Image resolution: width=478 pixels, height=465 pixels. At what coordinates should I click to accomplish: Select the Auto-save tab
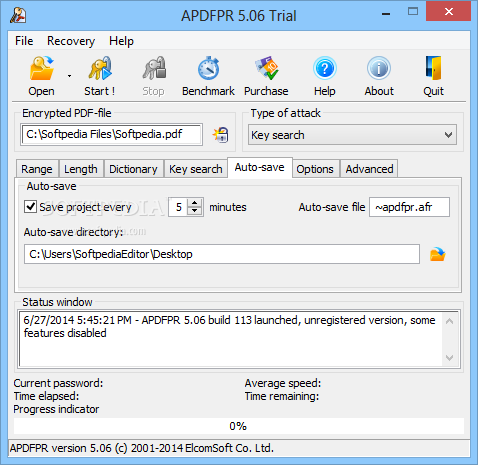point(260,167)
